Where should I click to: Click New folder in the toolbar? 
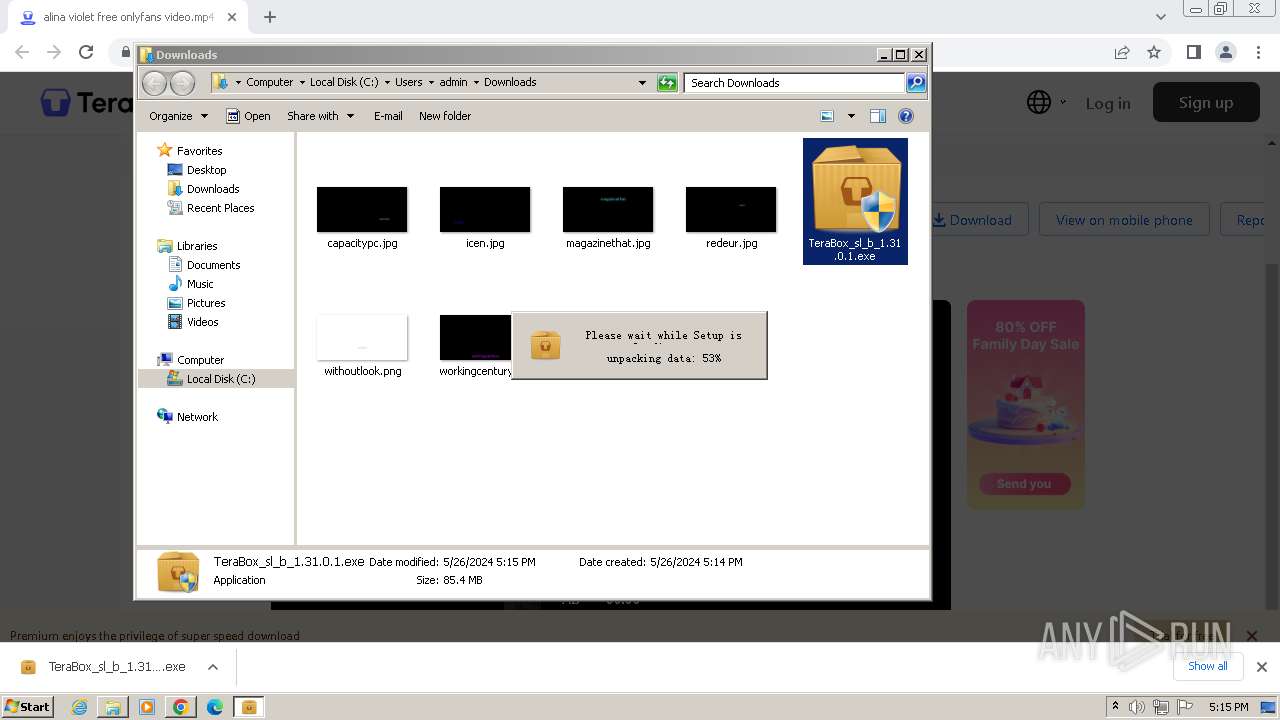(445, 116)
